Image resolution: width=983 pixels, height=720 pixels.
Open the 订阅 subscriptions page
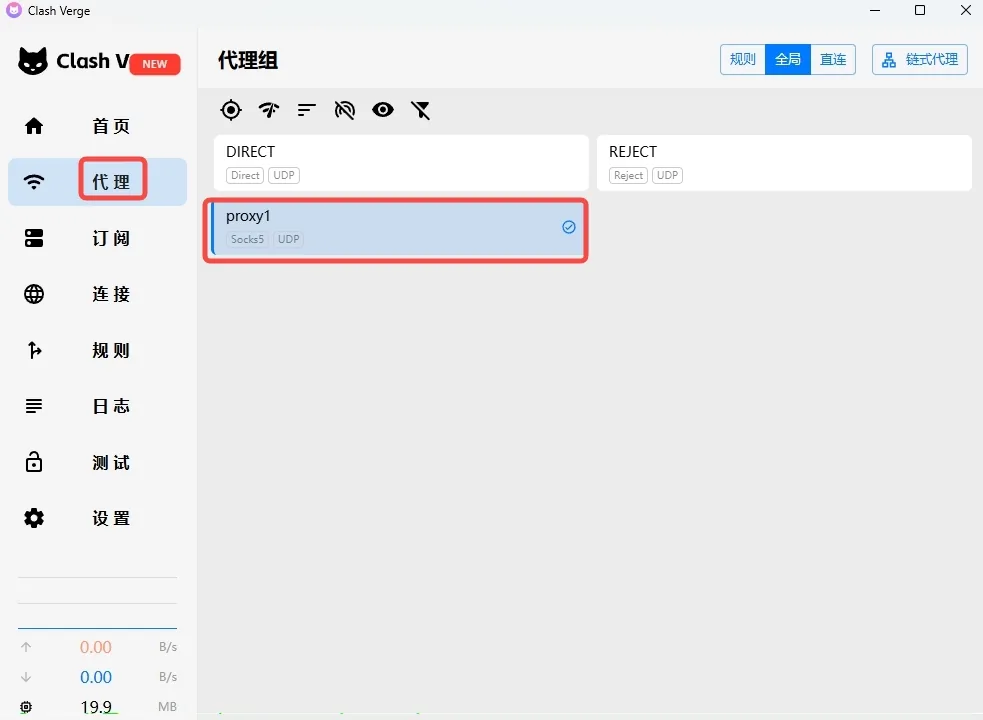tap(98, 238)
